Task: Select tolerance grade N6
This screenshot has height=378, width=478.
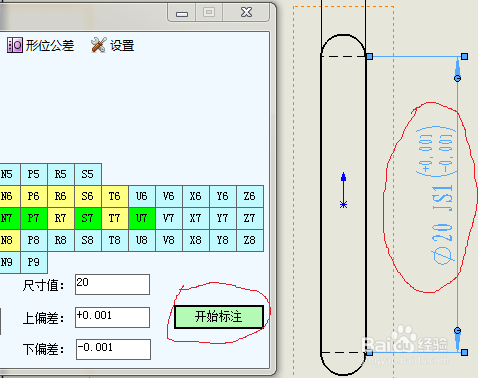Action: 9,196
